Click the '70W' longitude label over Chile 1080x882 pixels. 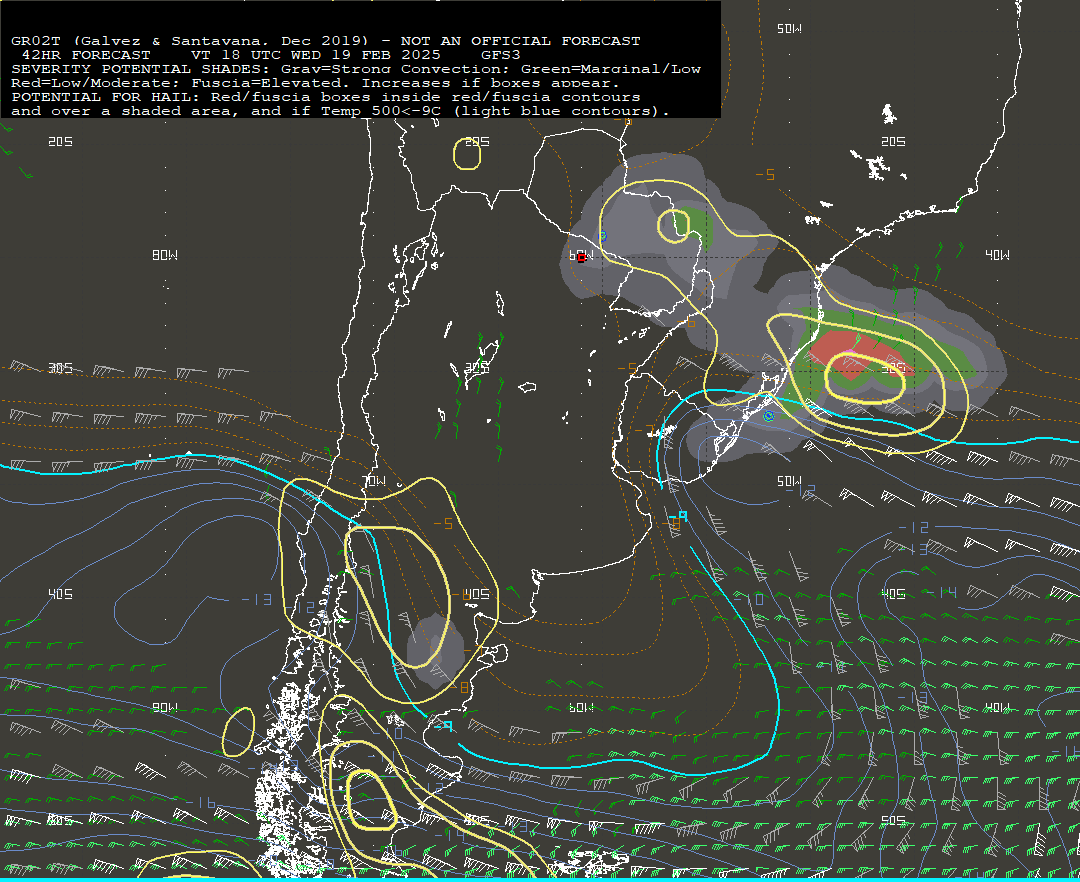374,481
